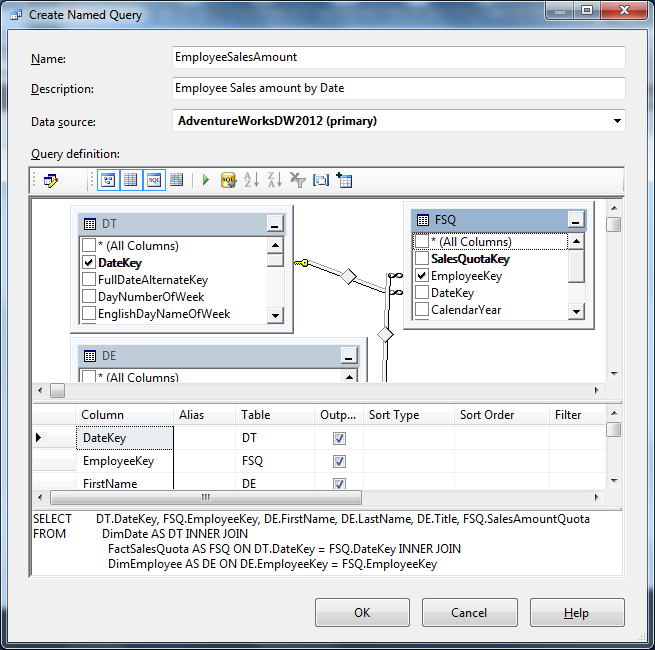
Task: Click into the SQL query text
Action: coord(327,542)
